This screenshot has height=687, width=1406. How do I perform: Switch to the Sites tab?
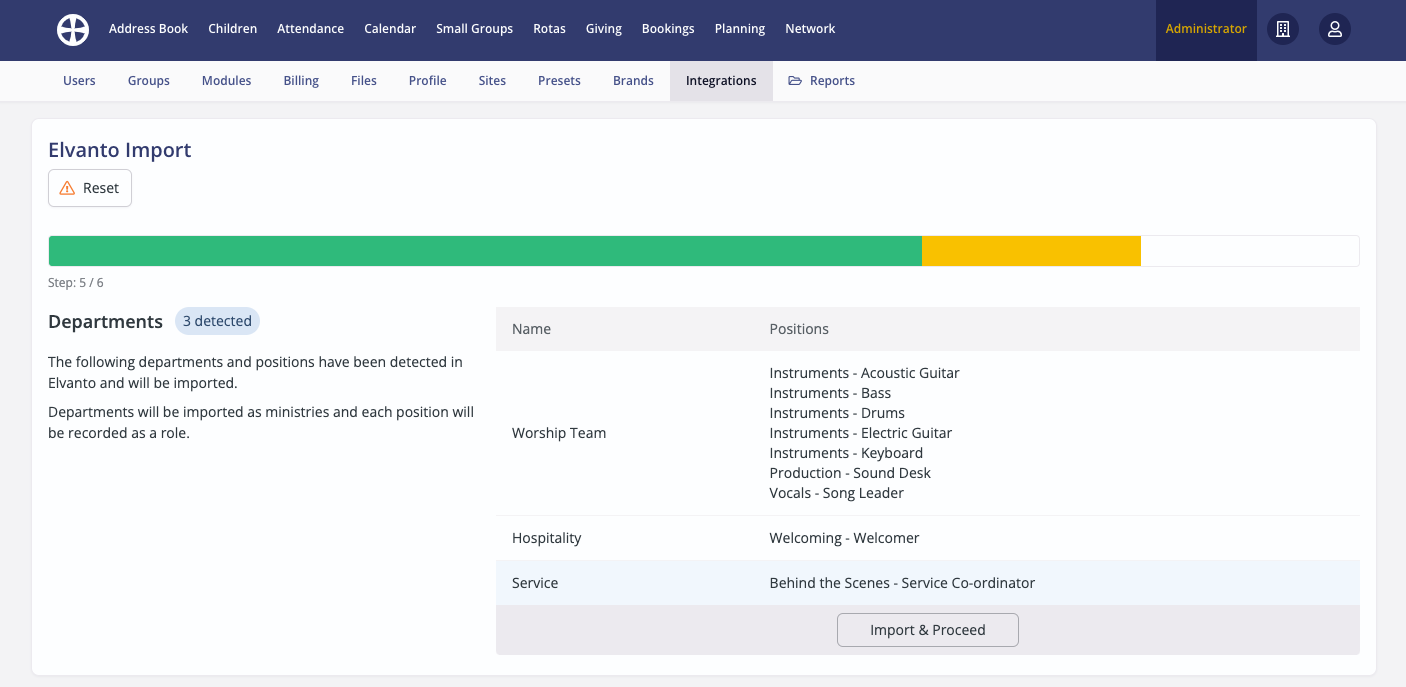492,81
